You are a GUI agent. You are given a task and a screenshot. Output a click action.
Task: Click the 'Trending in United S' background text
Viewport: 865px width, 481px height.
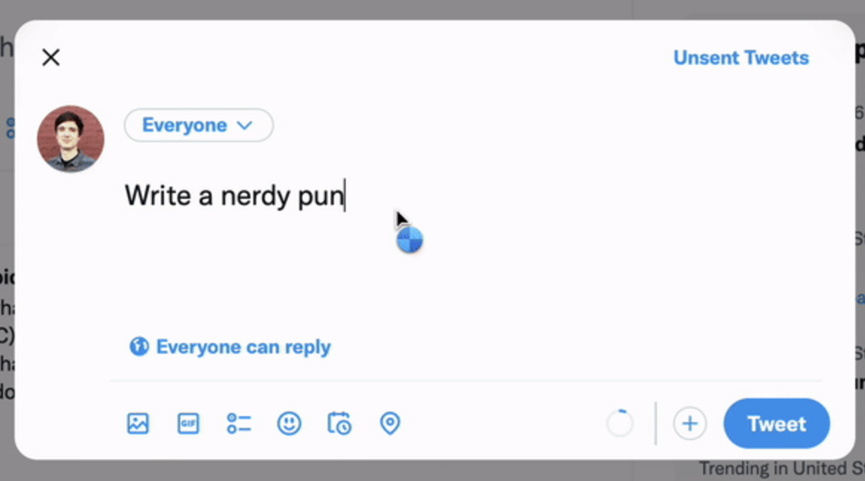click(x=780, y=469)
